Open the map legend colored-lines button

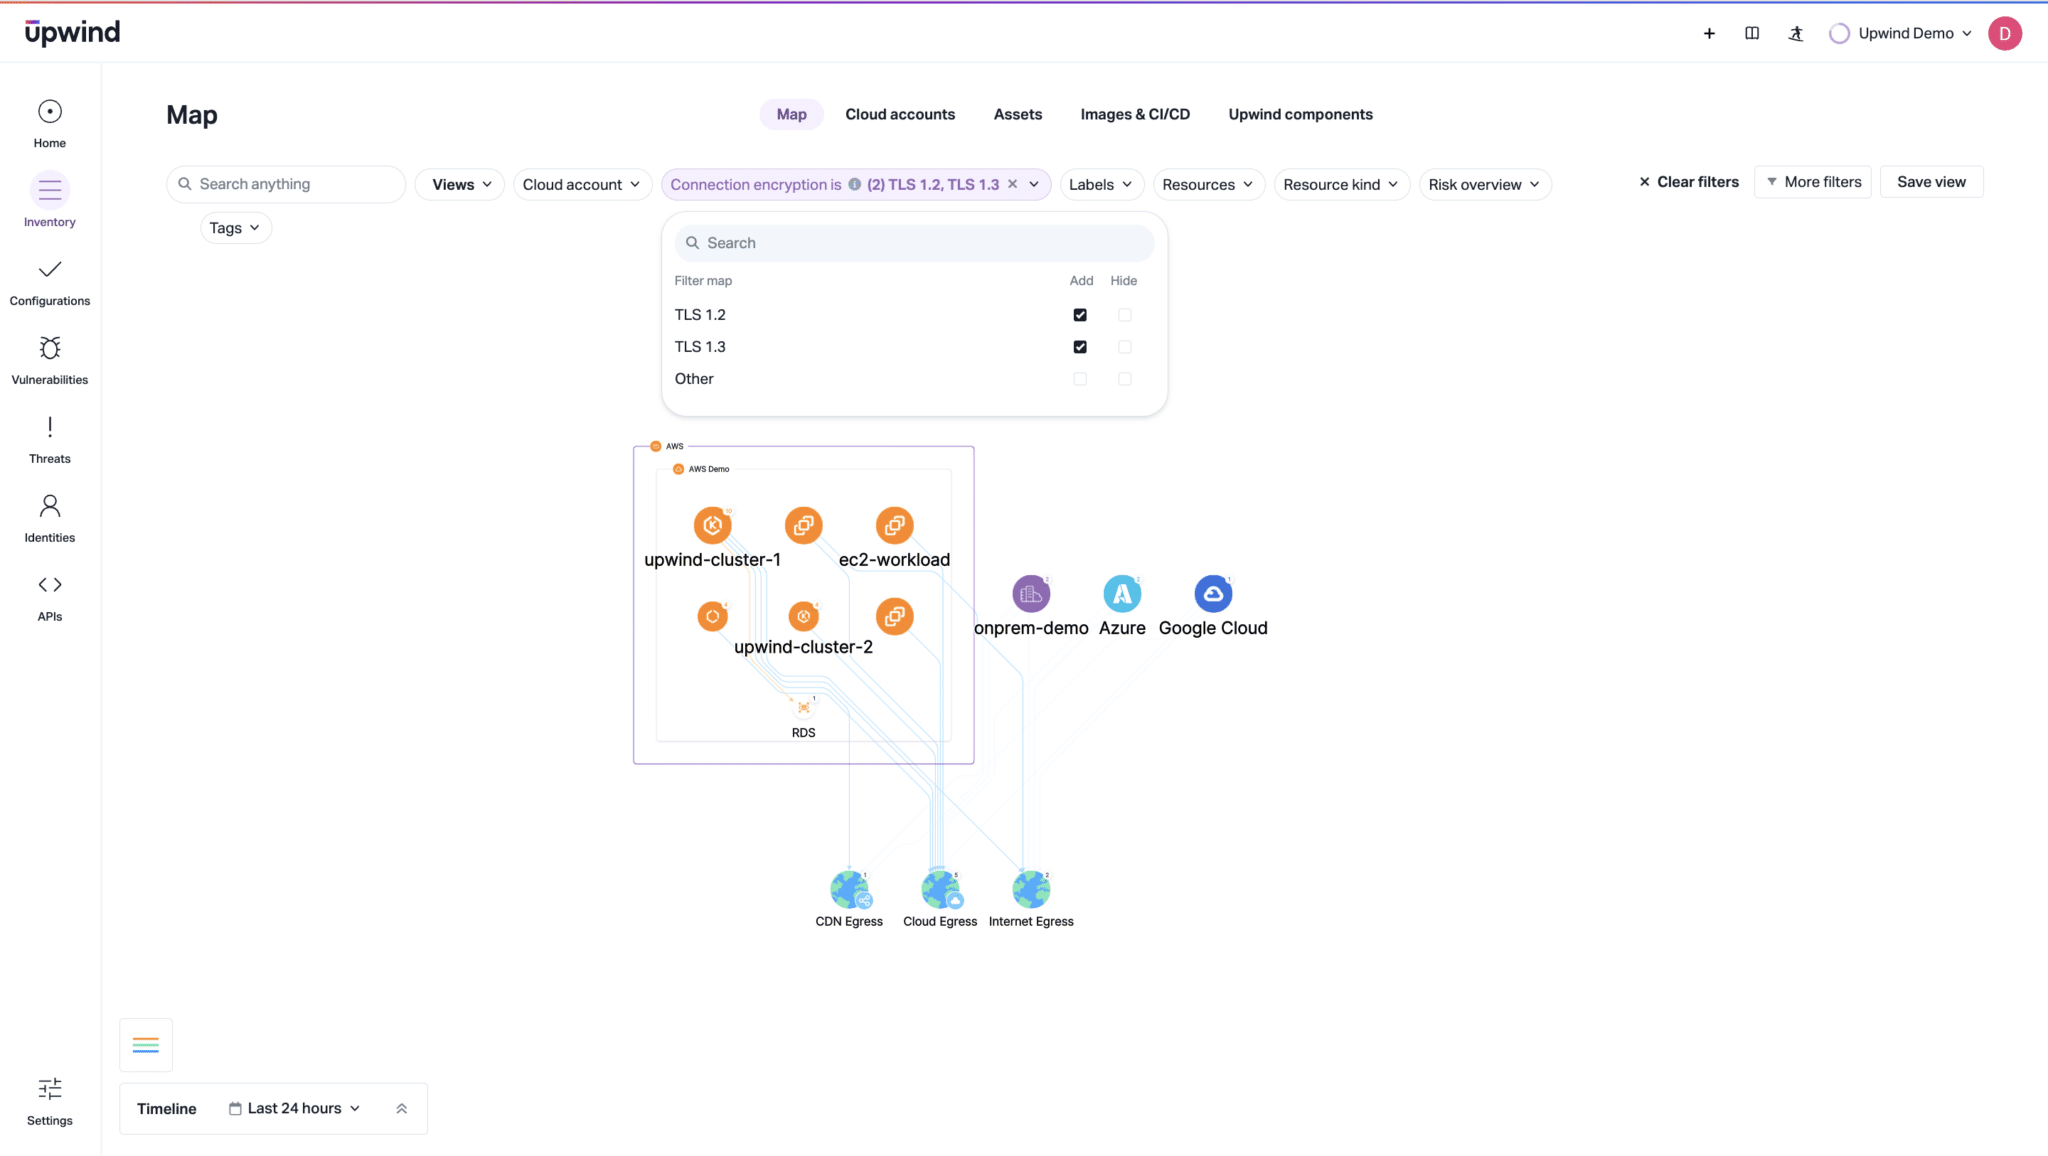point(146,1045)
